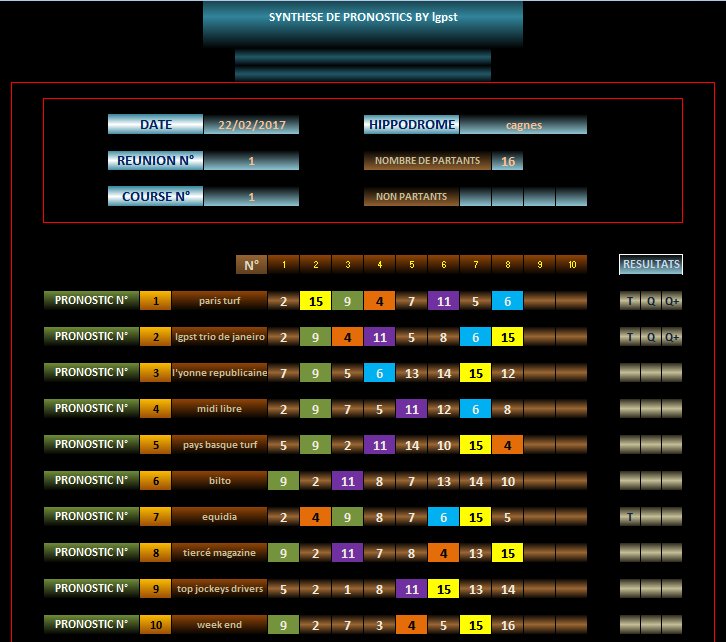Click the green 9 cell in tiercé magazine row
Image resolution: width=726 pixels, height=642 pixels.
coord(283,553)
